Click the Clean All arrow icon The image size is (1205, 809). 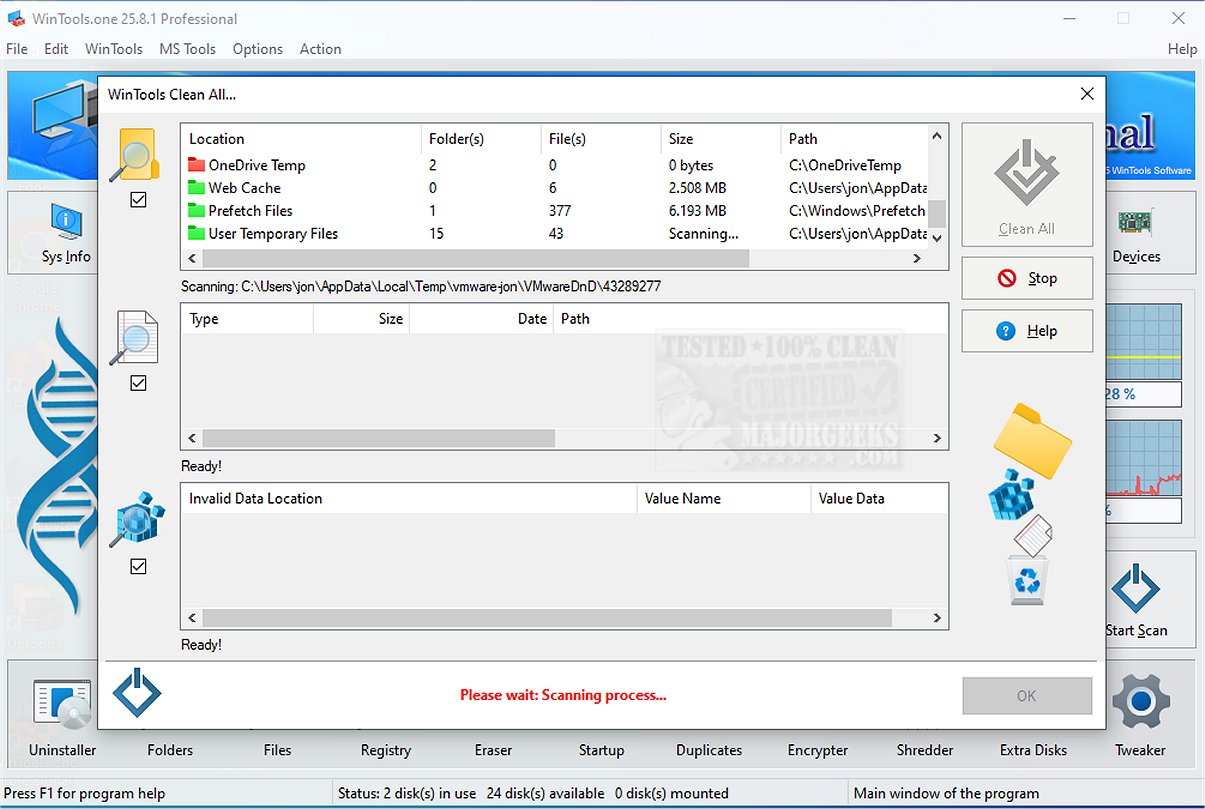click(1026, 173)
